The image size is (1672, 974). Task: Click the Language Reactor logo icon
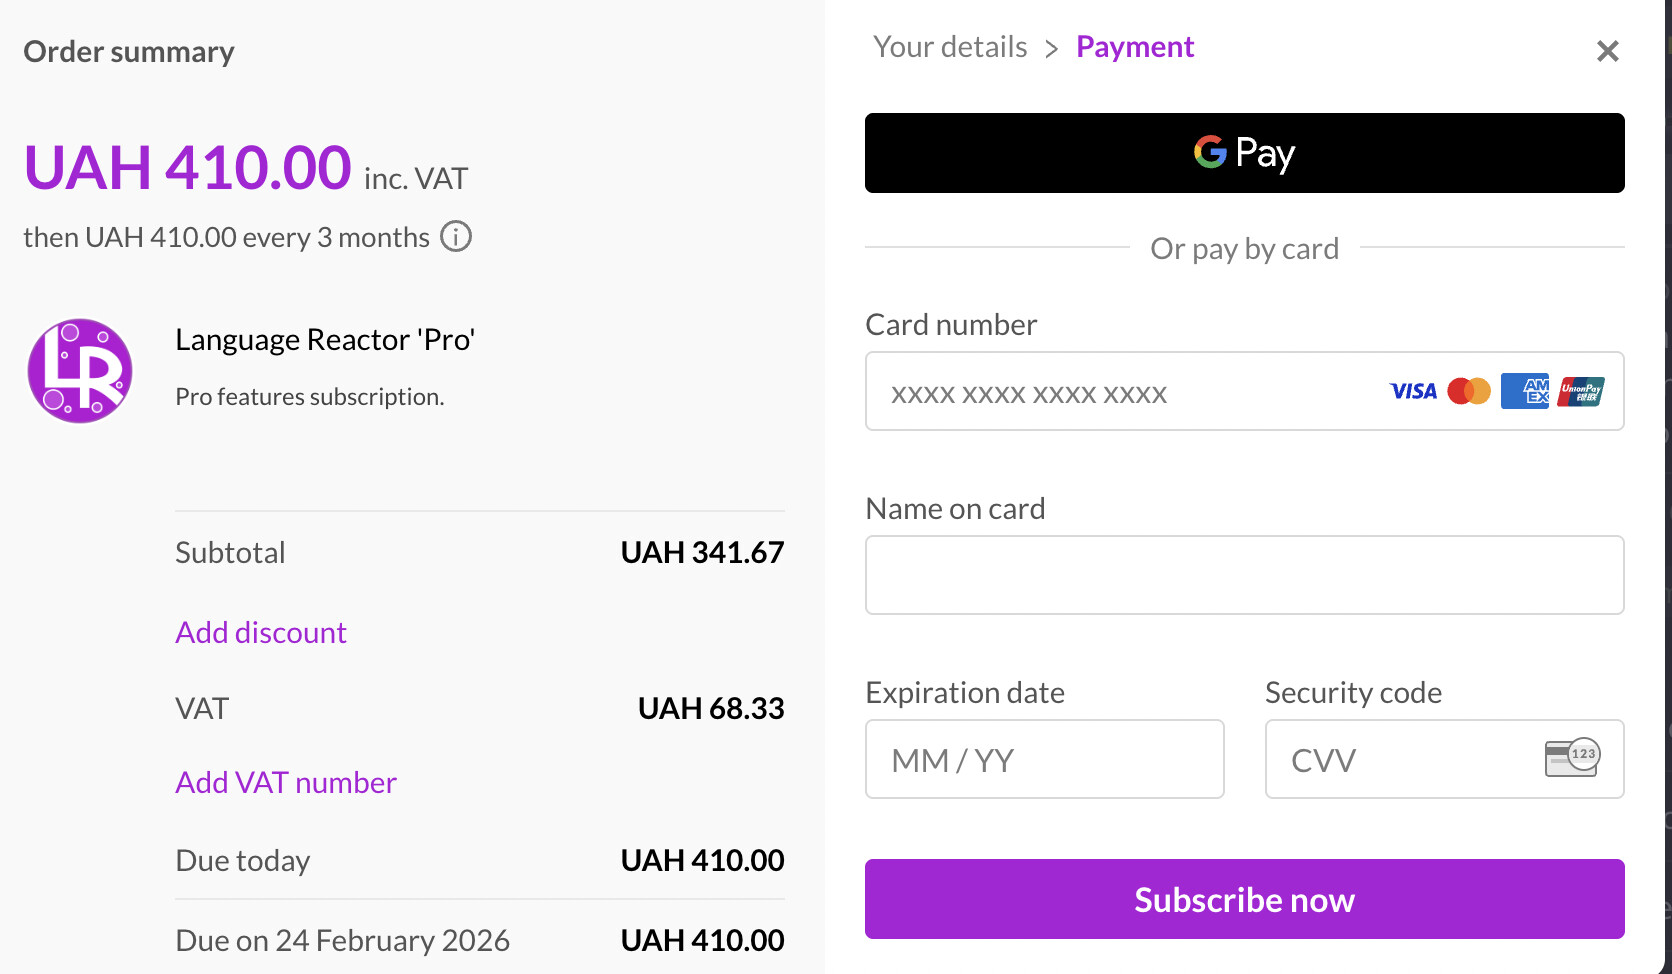click(x=80, y=371)
